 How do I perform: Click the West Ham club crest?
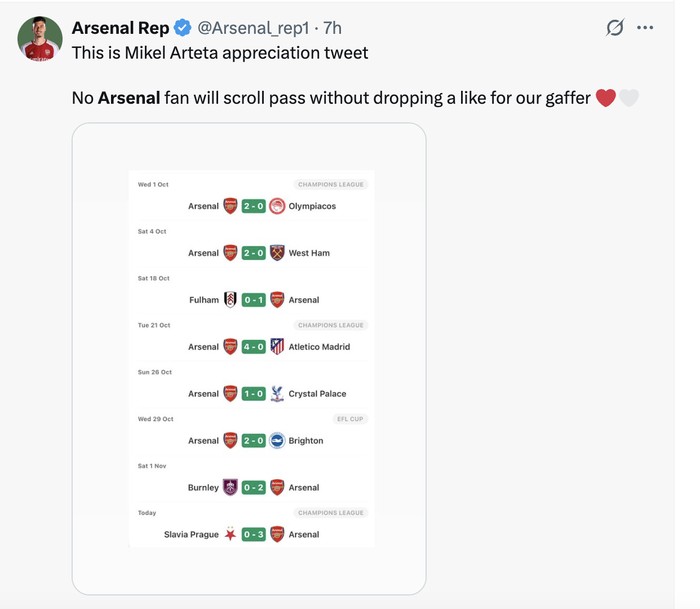pos(277,253)
